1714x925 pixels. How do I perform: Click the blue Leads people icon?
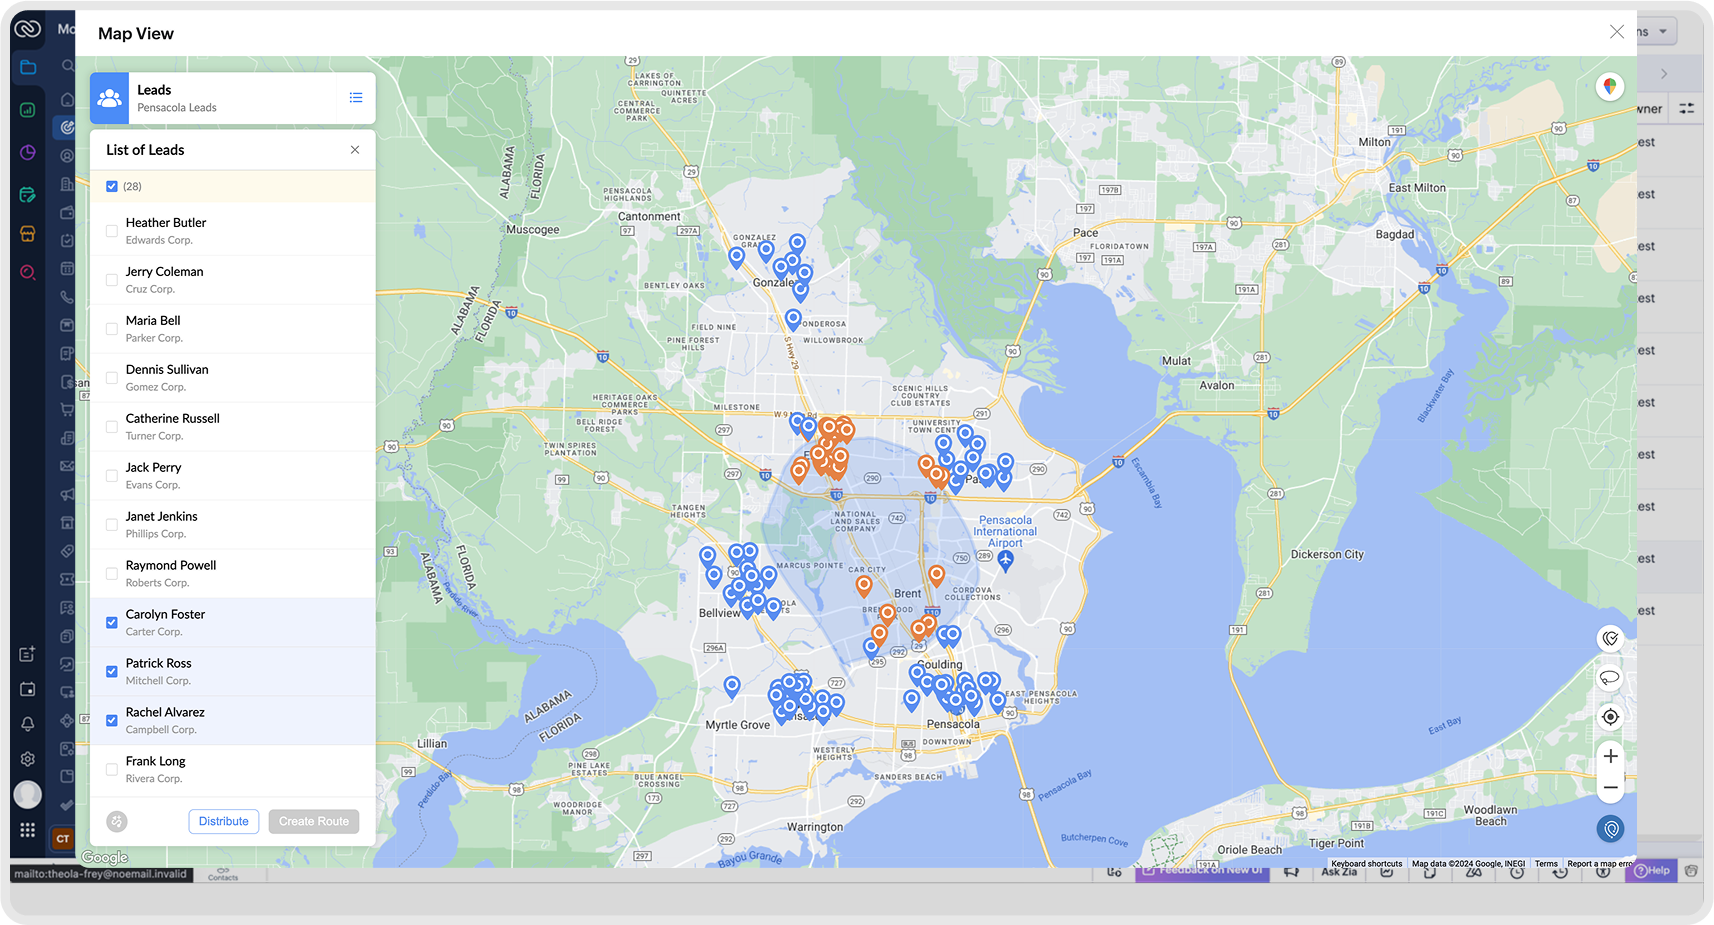[110, 98]
